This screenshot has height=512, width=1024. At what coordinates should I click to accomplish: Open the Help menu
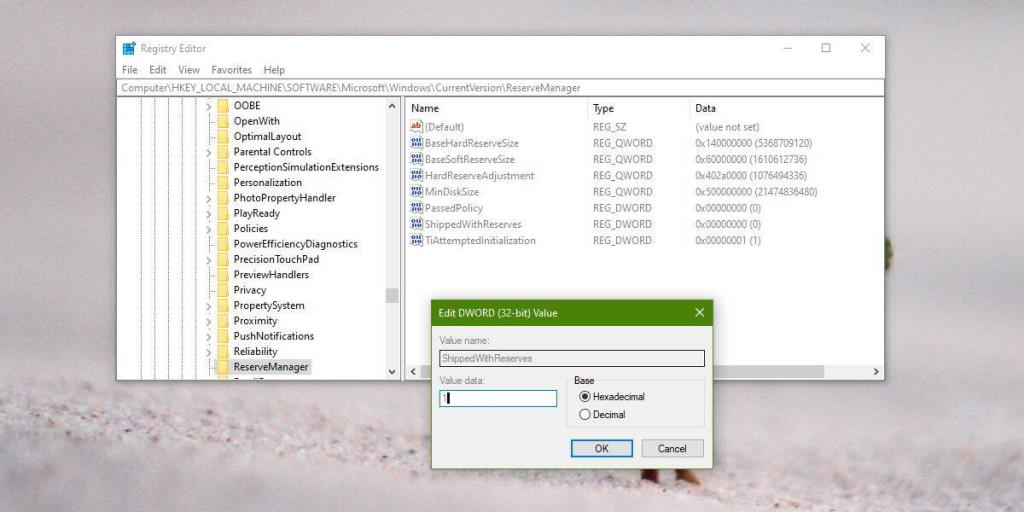[274, 70]
